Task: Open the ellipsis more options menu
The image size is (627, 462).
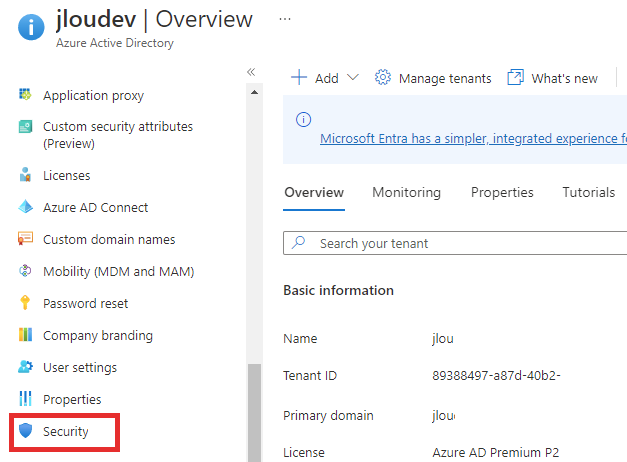Action: [x=285, y=19]
